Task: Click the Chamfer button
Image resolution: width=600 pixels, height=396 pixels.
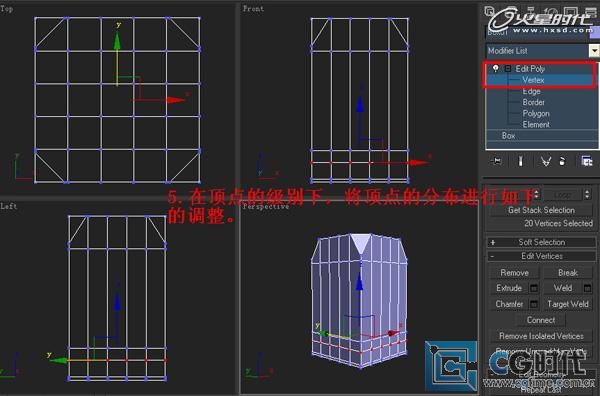Action: tap(509, 304)
